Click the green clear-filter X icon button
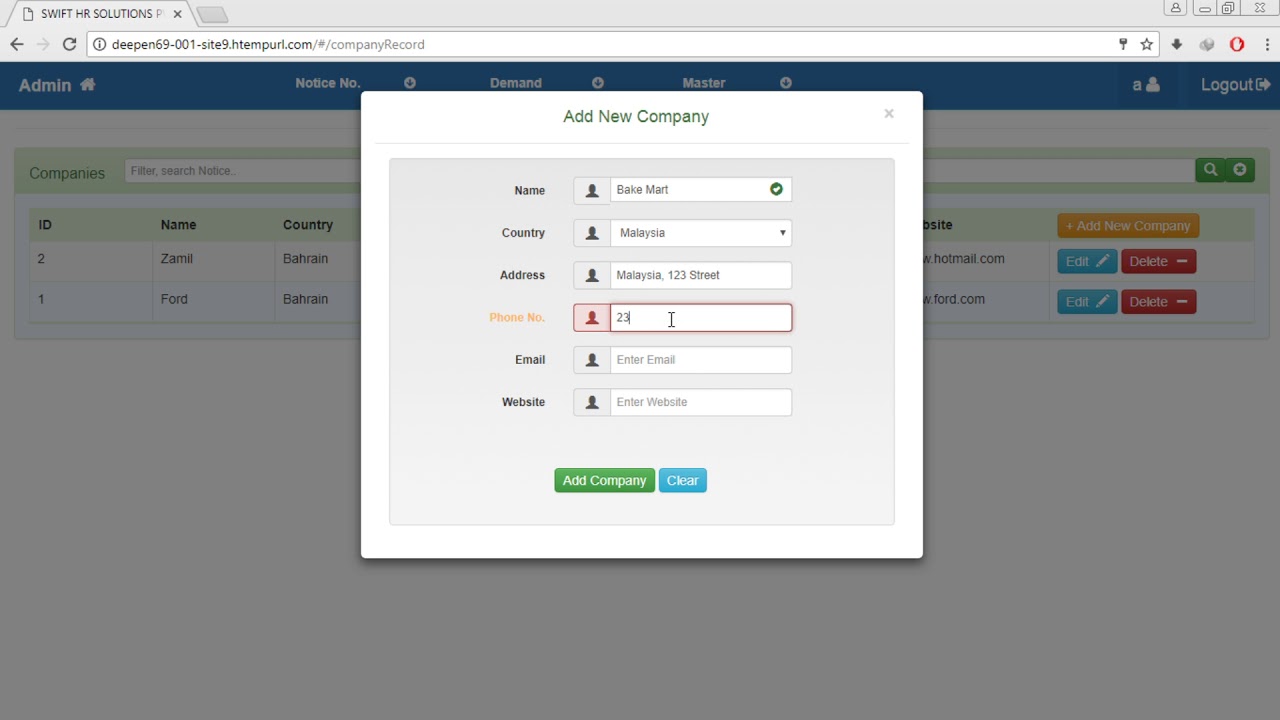Screen dimensions: 1280x720 (x=1240, y=170)
